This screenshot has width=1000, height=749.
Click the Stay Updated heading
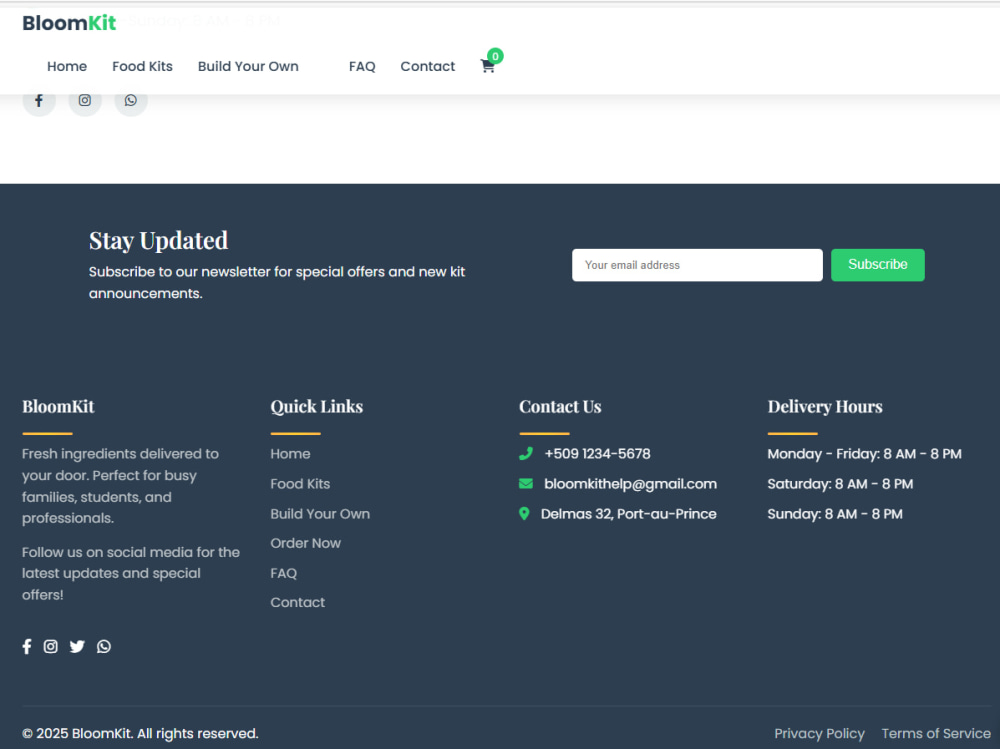point(158,241)
